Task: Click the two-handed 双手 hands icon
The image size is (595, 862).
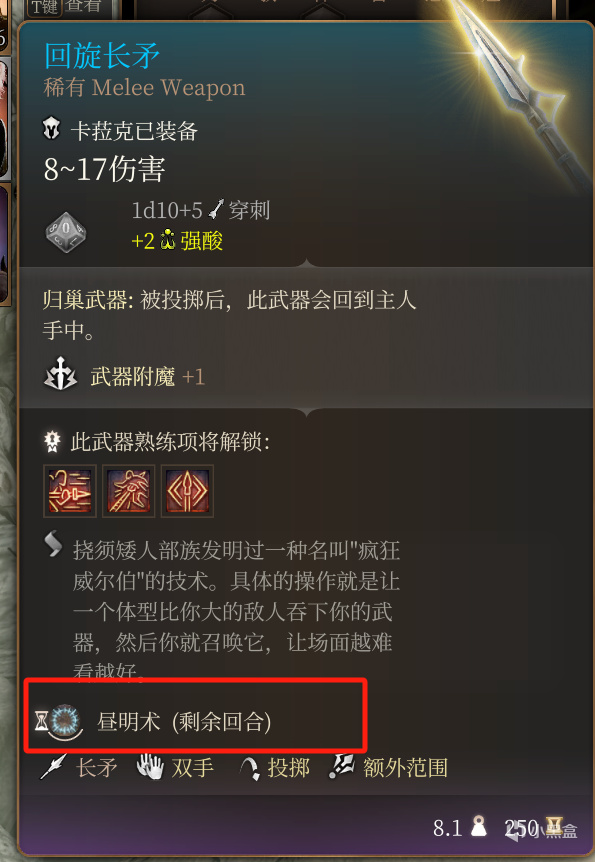Action: (150, 767)
